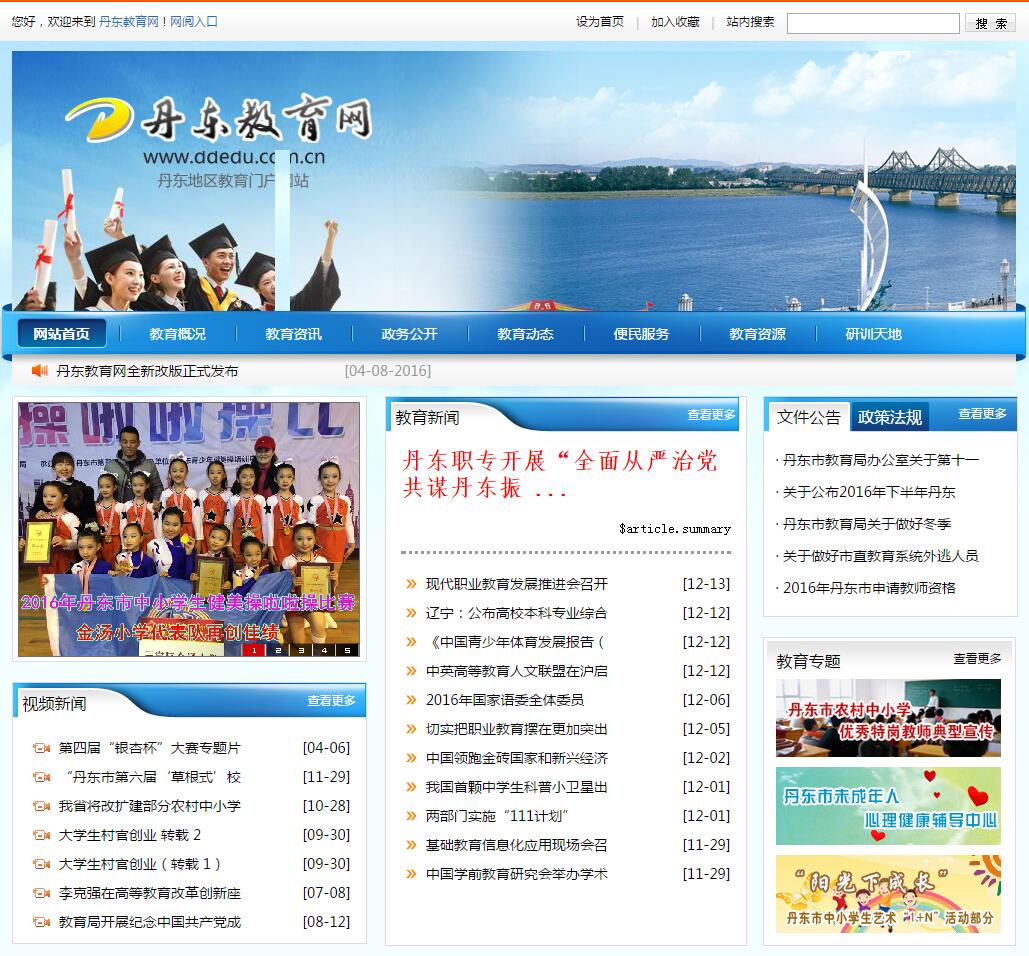Open news 基础教育信息化应用现场会召

[x=516, y=845]
